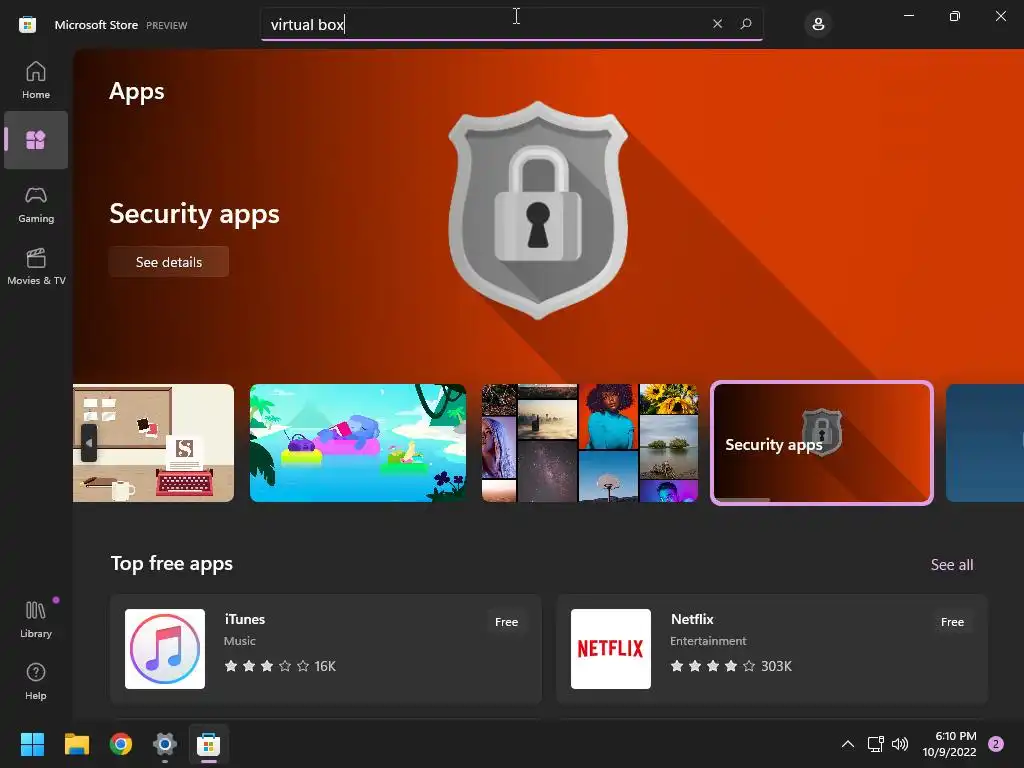The image size is (1024, 768).
Task: Click Netflix star rating 303K
Action: [731, 666]
